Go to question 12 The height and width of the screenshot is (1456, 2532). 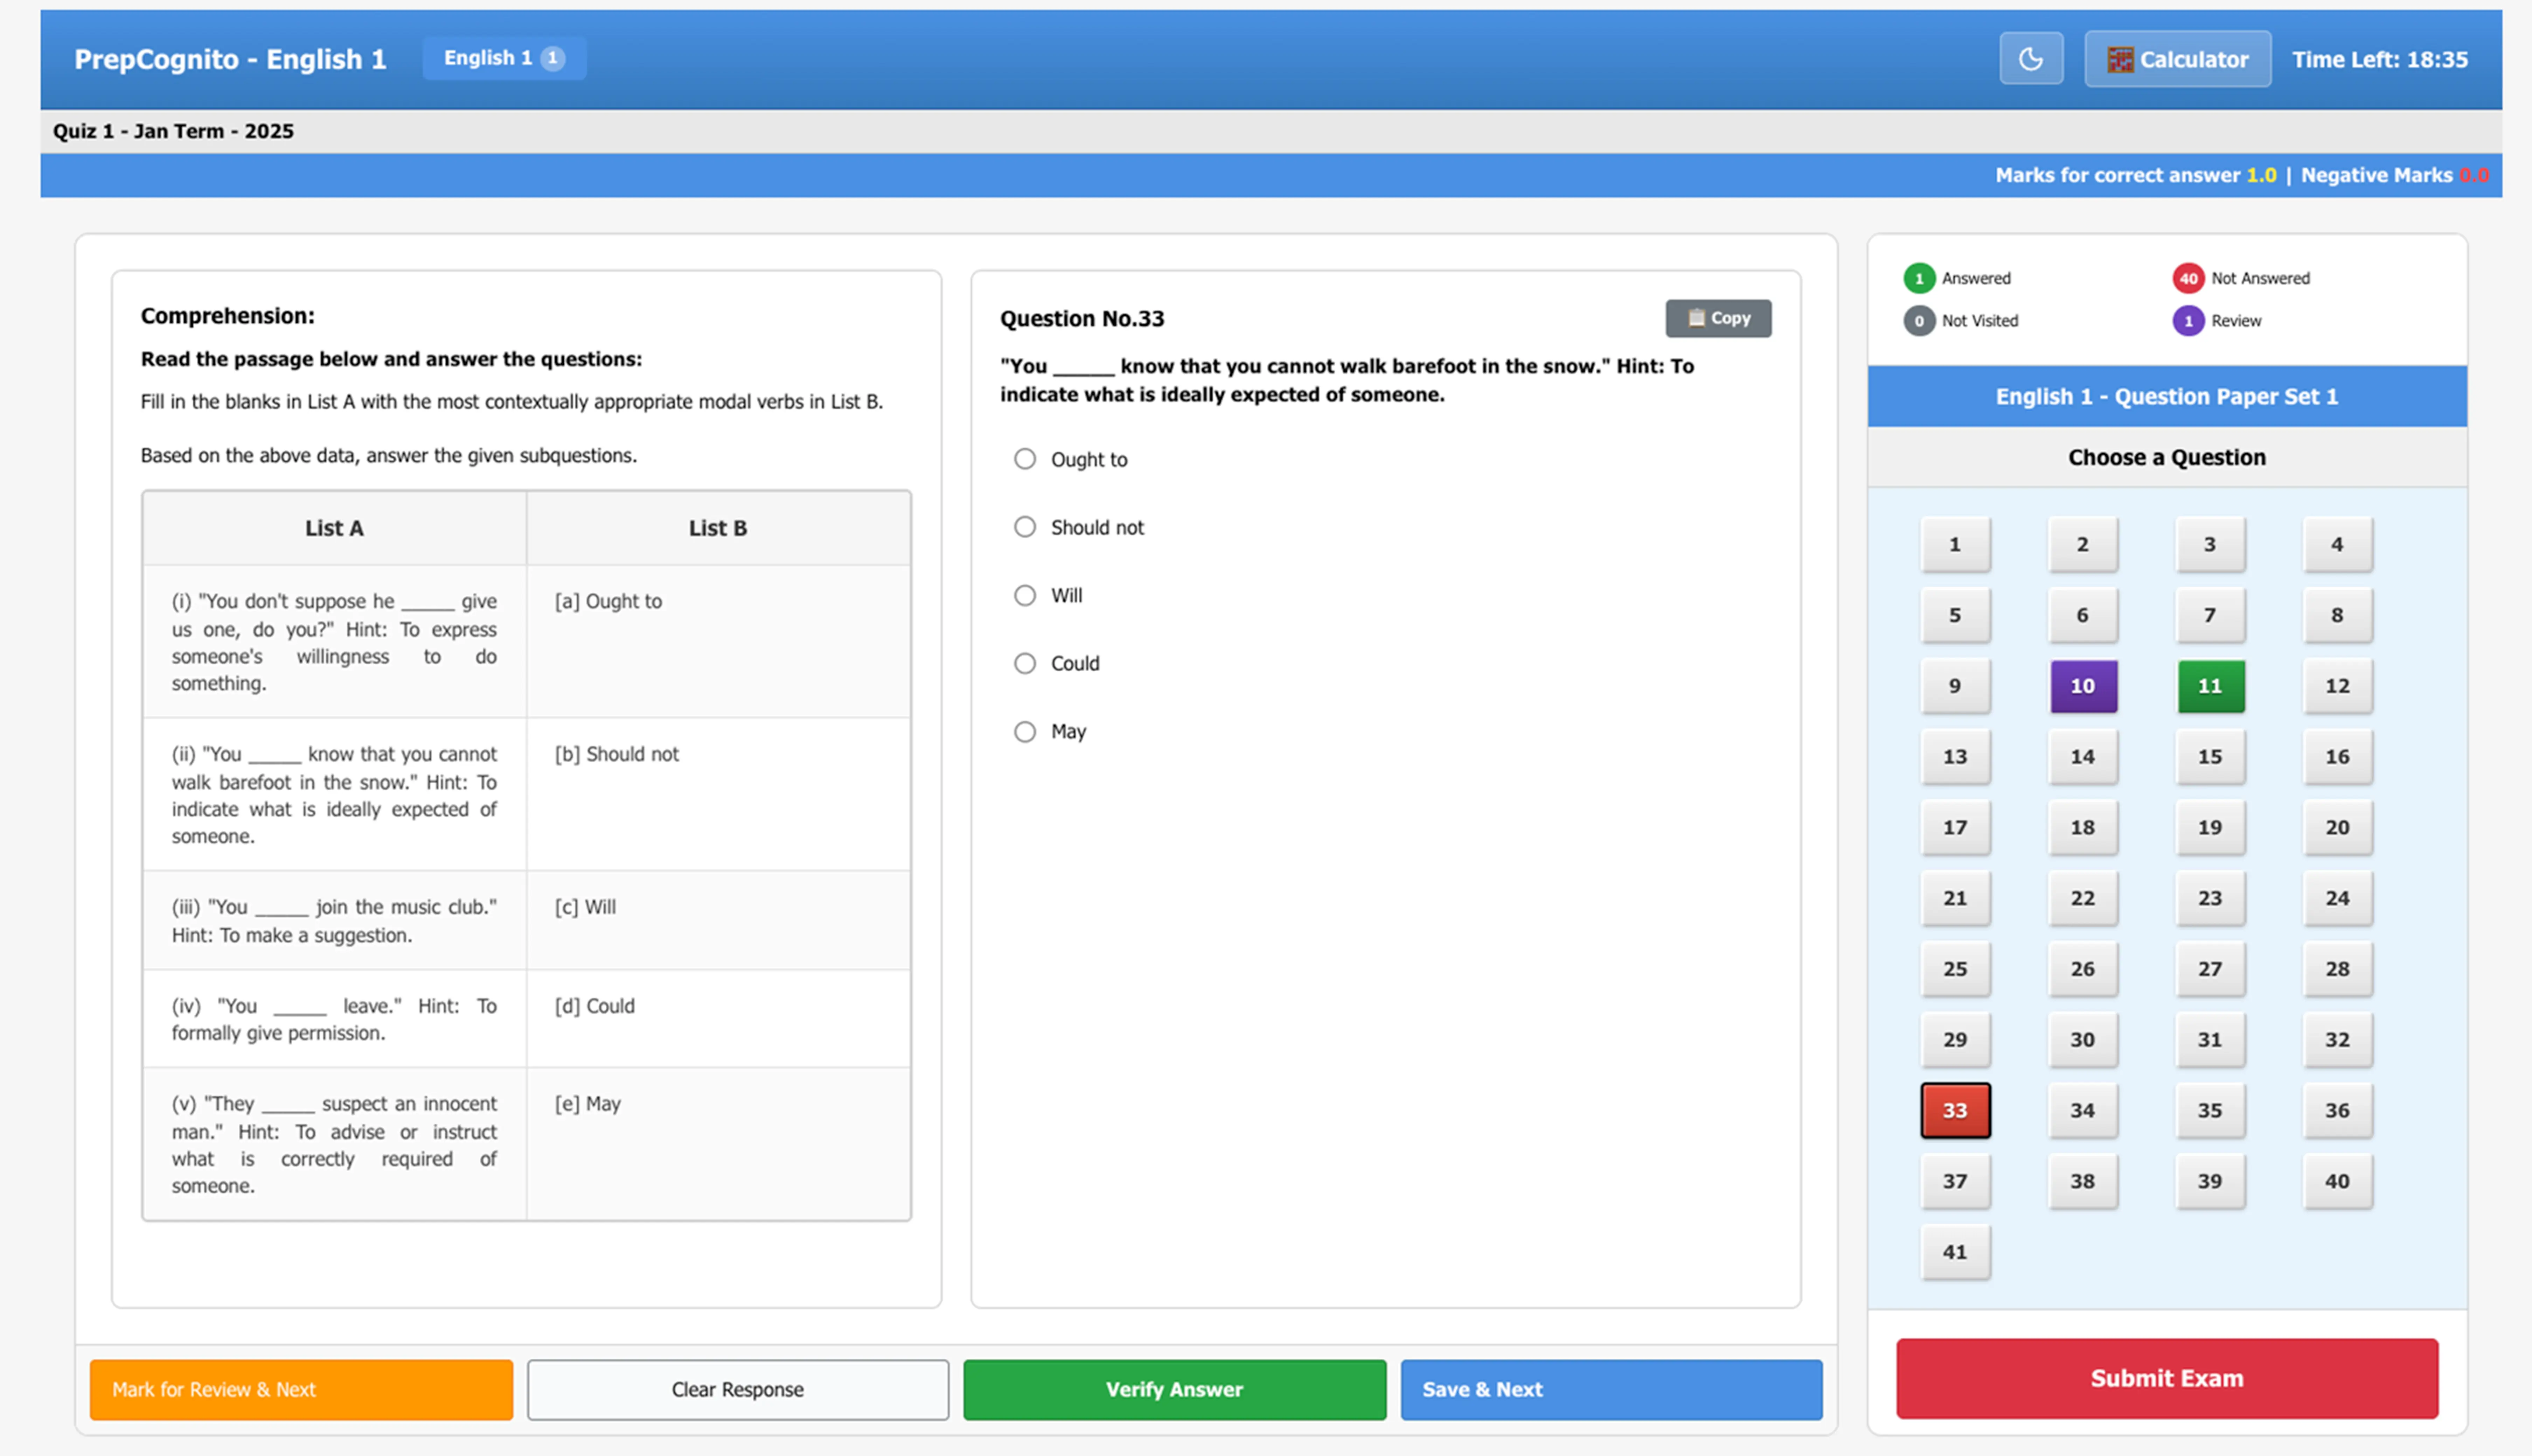point(2337,686)
